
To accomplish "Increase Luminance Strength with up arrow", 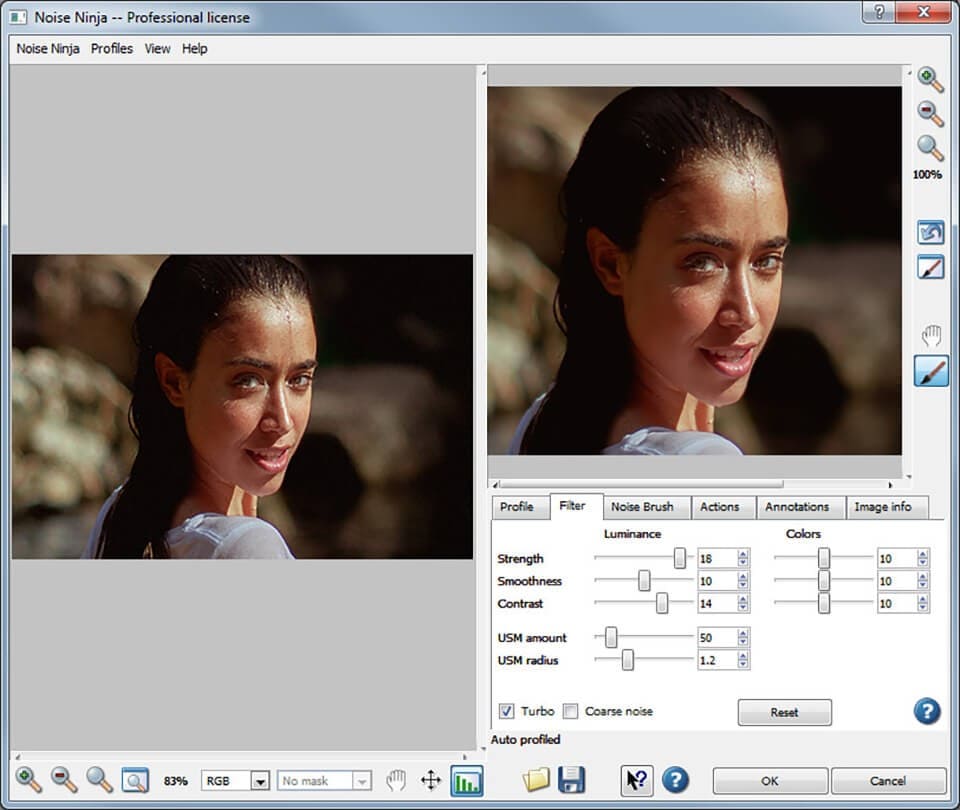I will (743, 554).
